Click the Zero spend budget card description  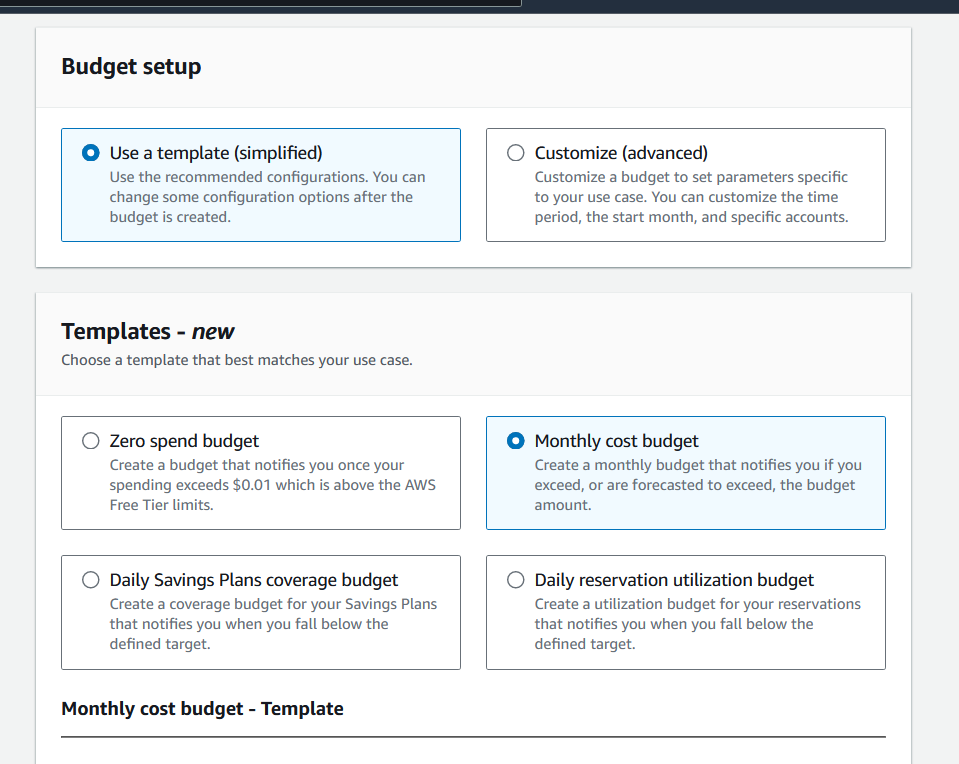click(273, 485)
